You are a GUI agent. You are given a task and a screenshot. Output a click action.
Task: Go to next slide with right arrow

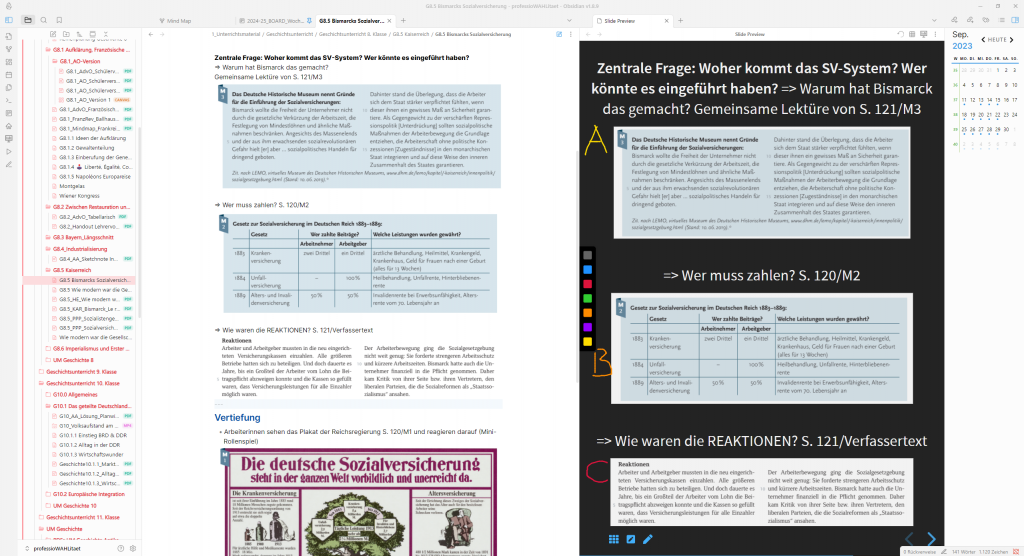pyautogui.click(x=931, y=540)
